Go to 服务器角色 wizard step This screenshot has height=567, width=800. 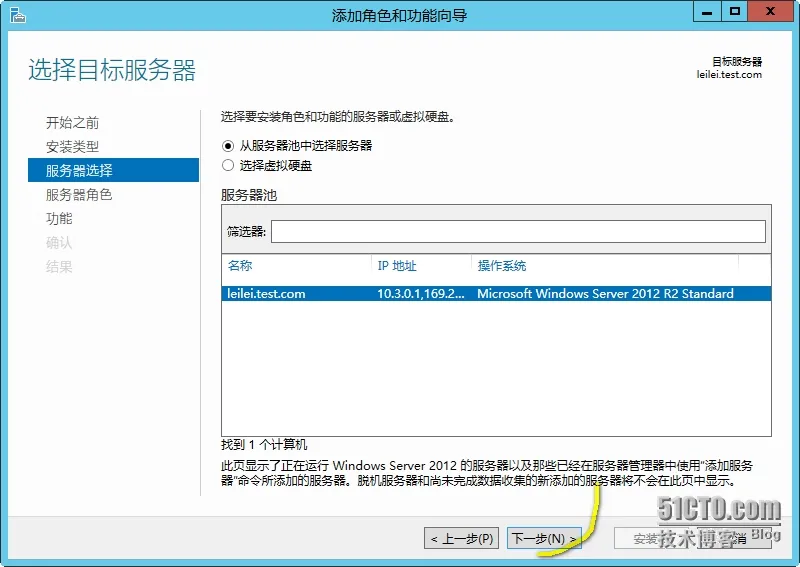(79, 194)
